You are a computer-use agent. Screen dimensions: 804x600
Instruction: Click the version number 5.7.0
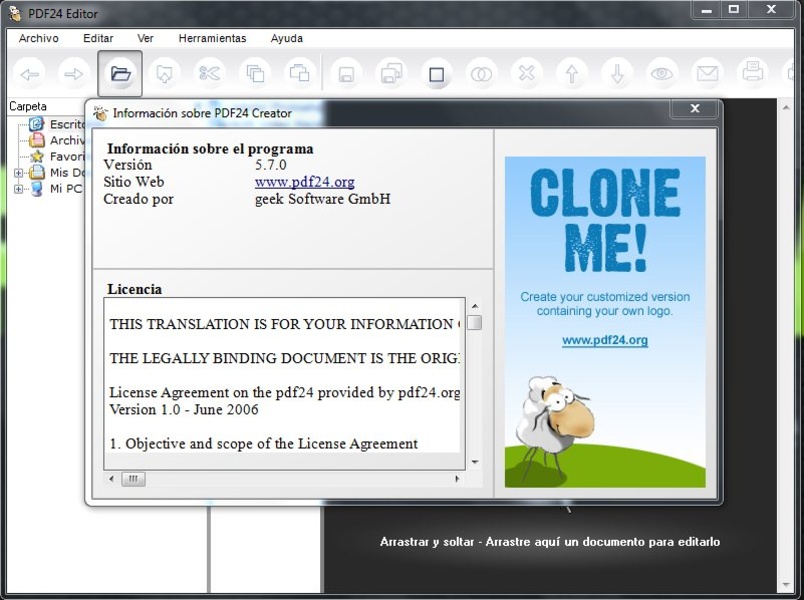point(271,165)
